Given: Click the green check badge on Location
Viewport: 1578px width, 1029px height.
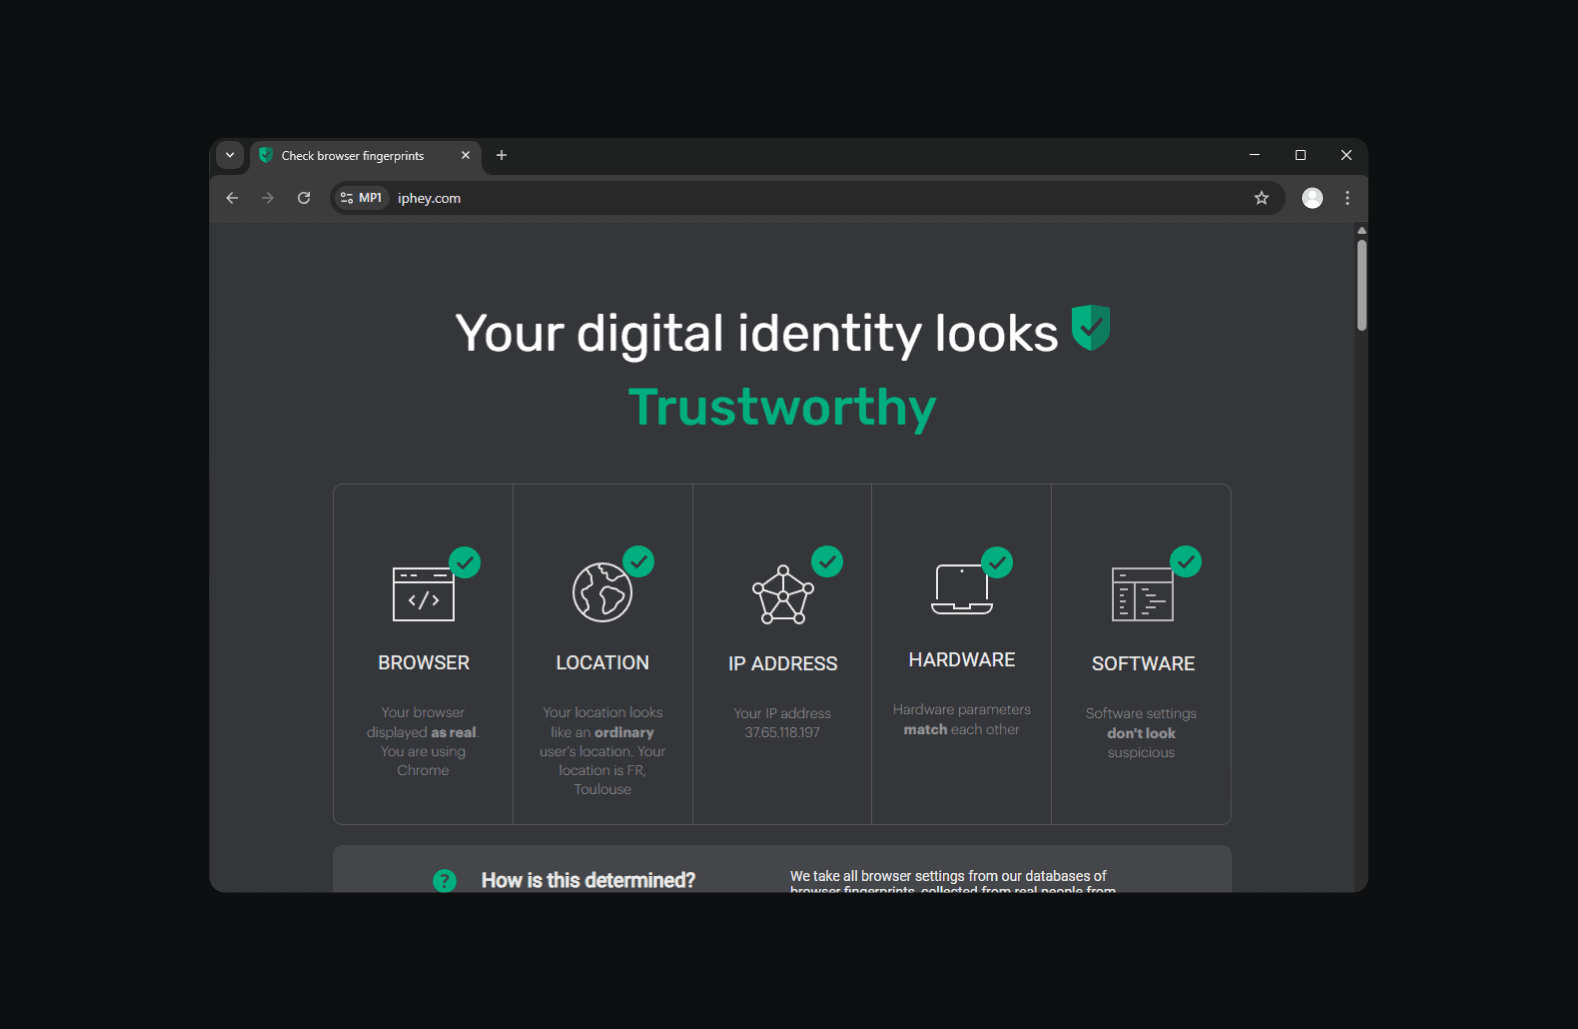Looking at the screenshot, I should [x=639, y=562].
